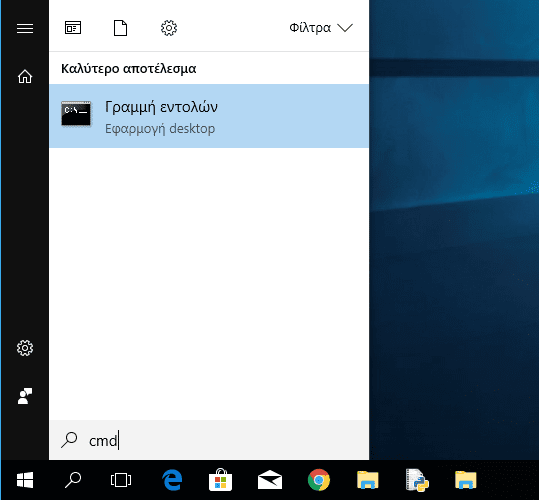Open the first File Explorer taskbar icon

(368, 480)
